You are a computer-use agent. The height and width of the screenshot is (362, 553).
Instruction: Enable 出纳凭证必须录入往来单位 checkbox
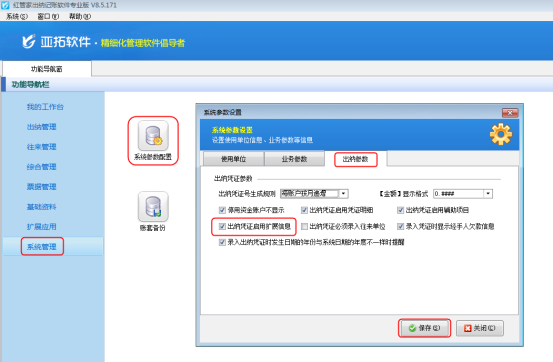(x=304, y=226)
